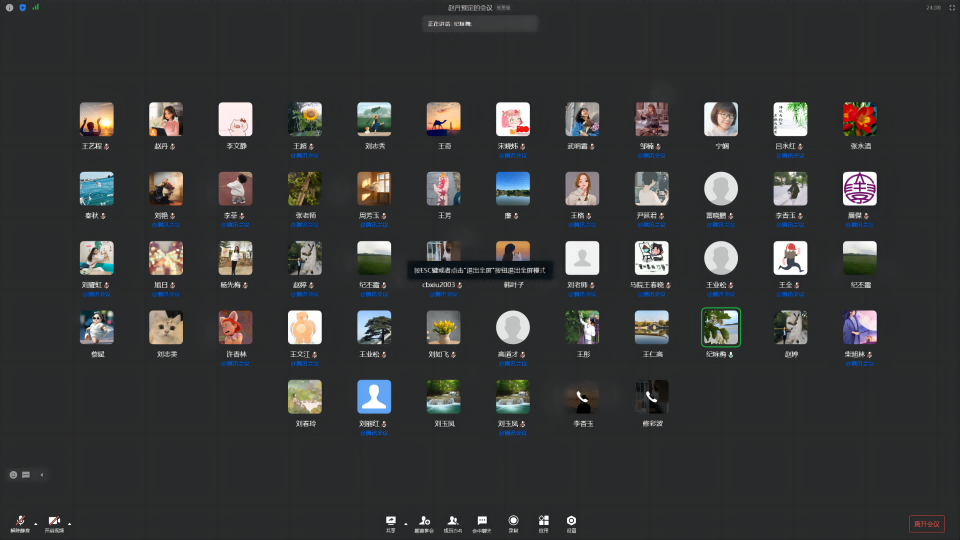Open quick message bubble icon beside smiley
This screenshot has height=540, width=960.
(26, 475)
